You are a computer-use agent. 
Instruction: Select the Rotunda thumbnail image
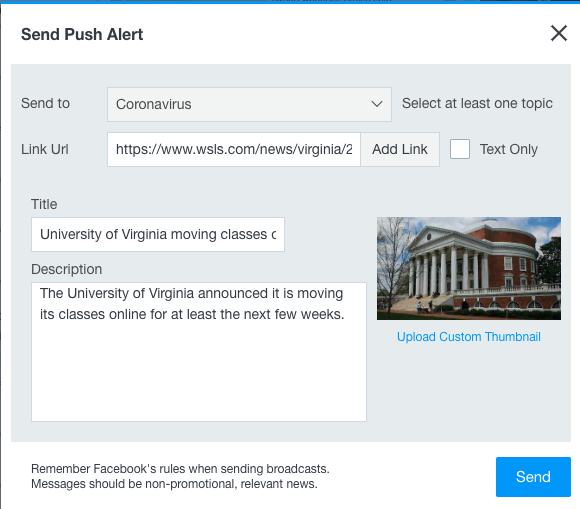click(469, 269)
